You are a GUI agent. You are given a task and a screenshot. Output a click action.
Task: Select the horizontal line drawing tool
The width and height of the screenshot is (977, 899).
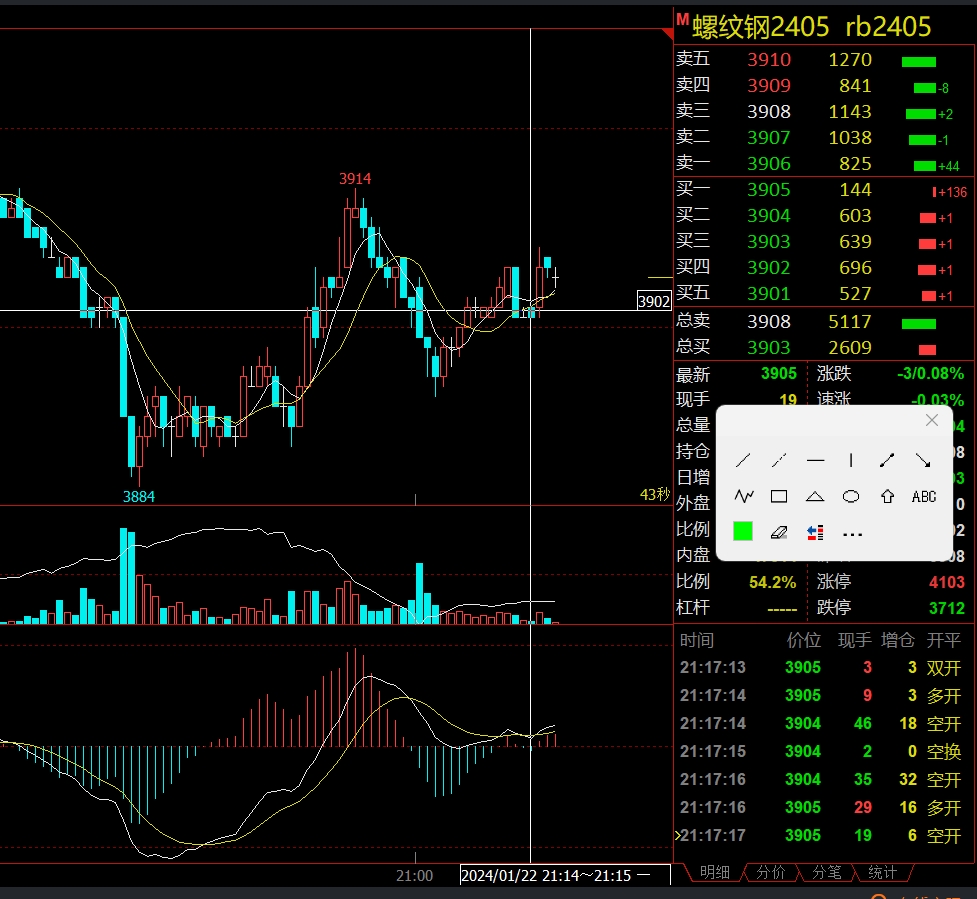(815, 461)
